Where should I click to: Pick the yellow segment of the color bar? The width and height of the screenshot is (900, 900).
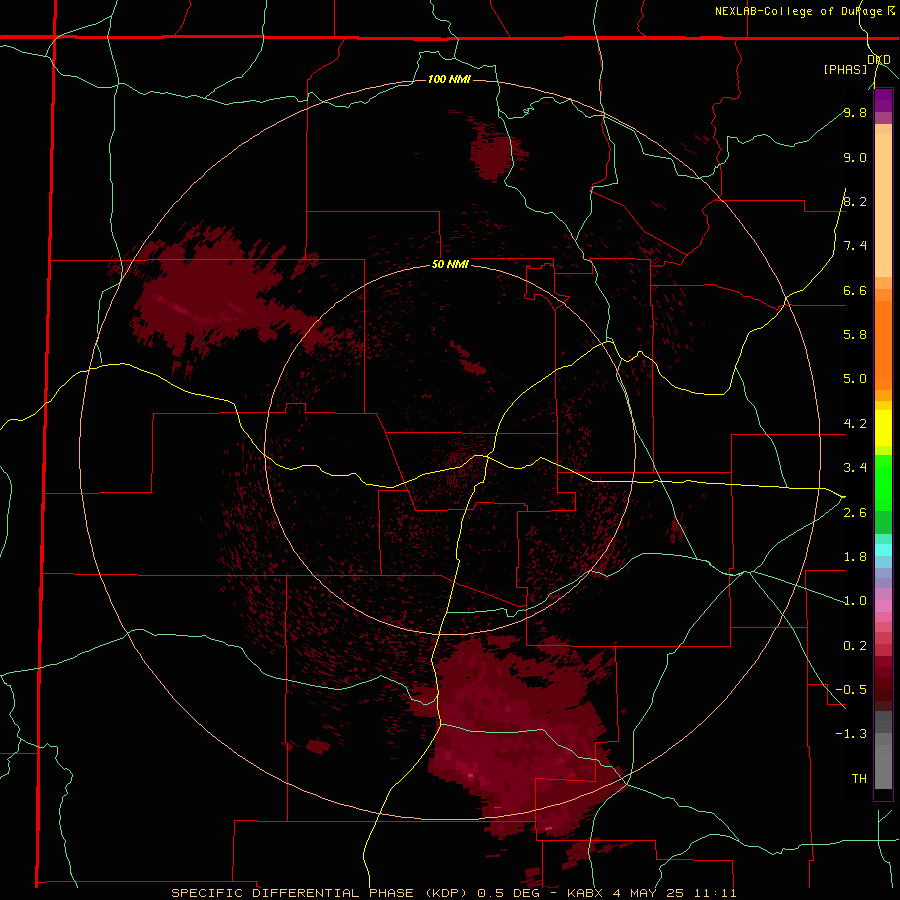[883, 428]
